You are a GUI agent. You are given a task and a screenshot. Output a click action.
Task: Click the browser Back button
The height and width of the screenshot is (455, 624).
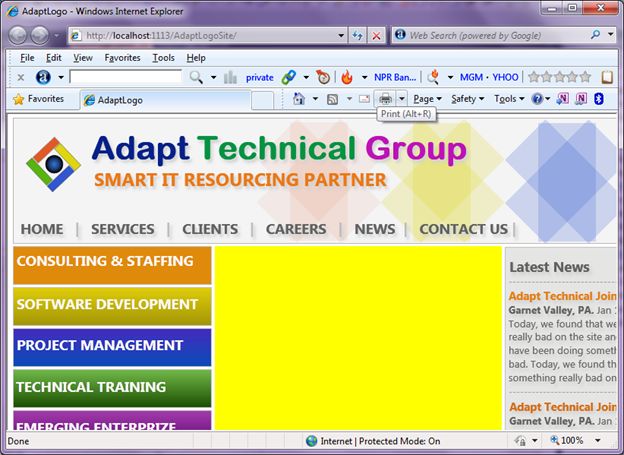coord(18,35)
